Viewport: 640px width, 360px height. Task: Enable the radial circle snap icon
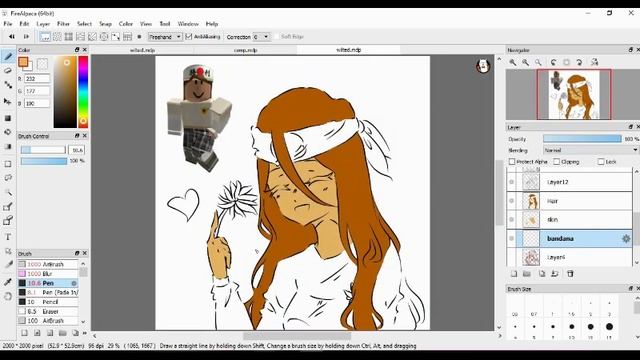coord(104,37)
